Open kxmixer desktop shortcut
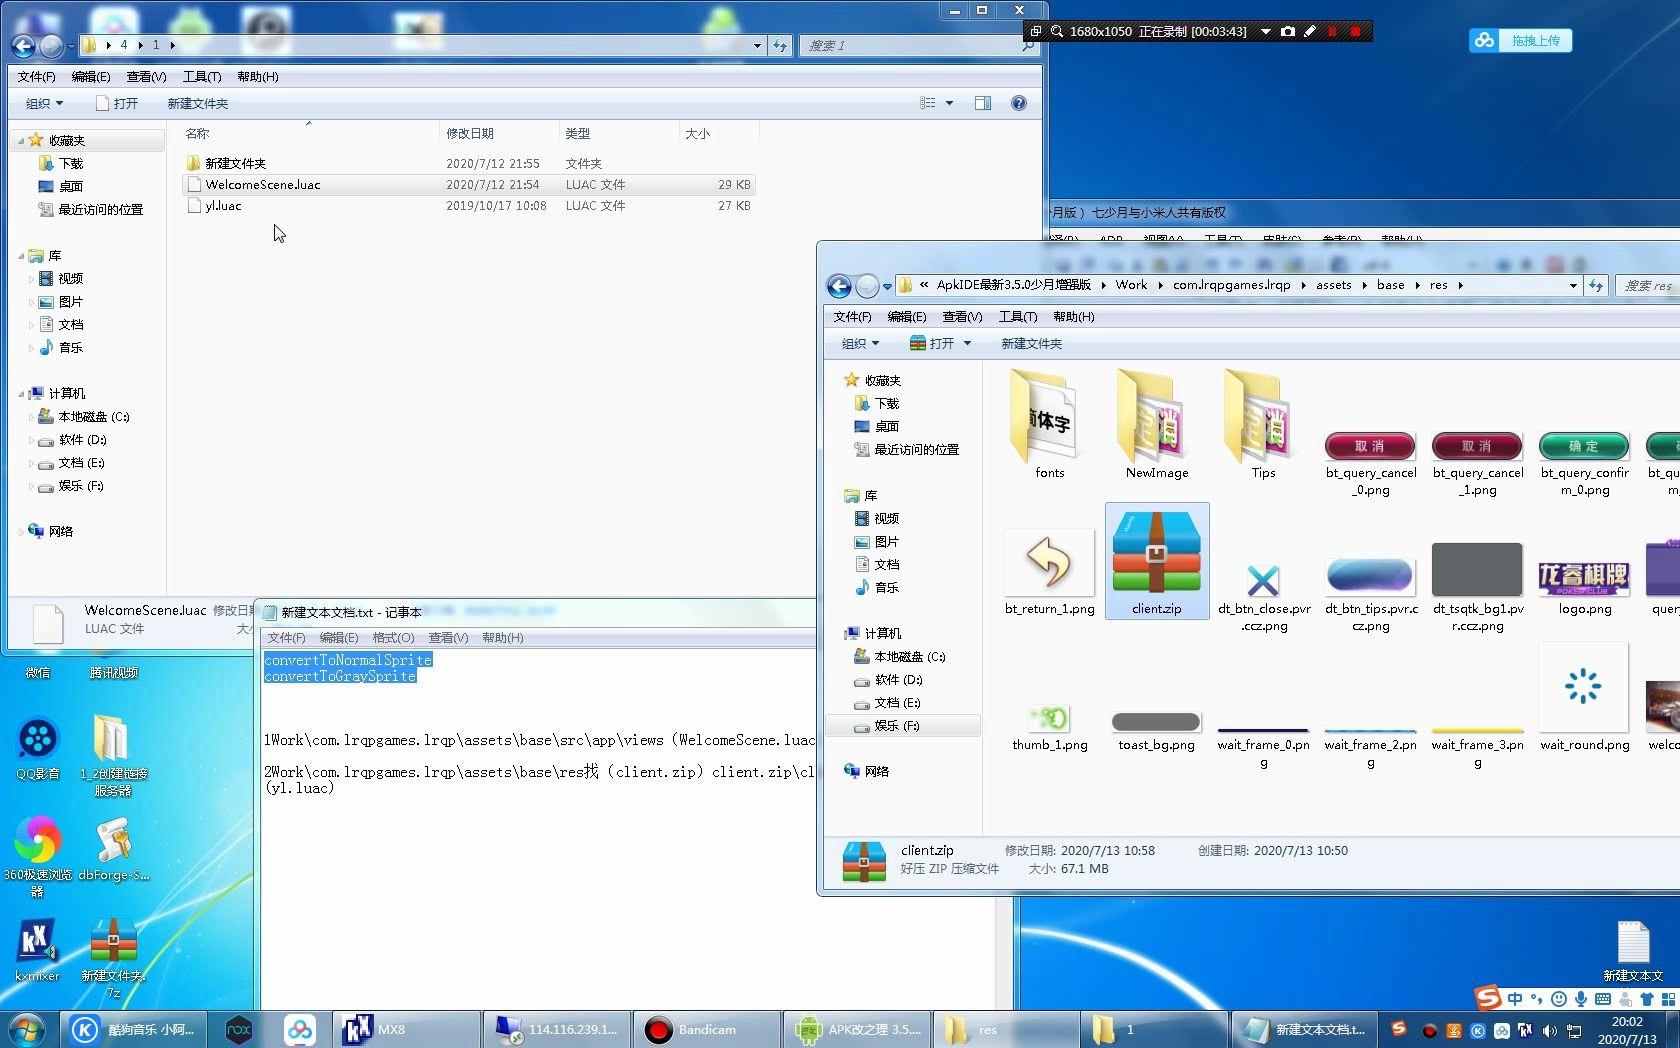This screenshot has width=1680, height=1048. (37, 950)
